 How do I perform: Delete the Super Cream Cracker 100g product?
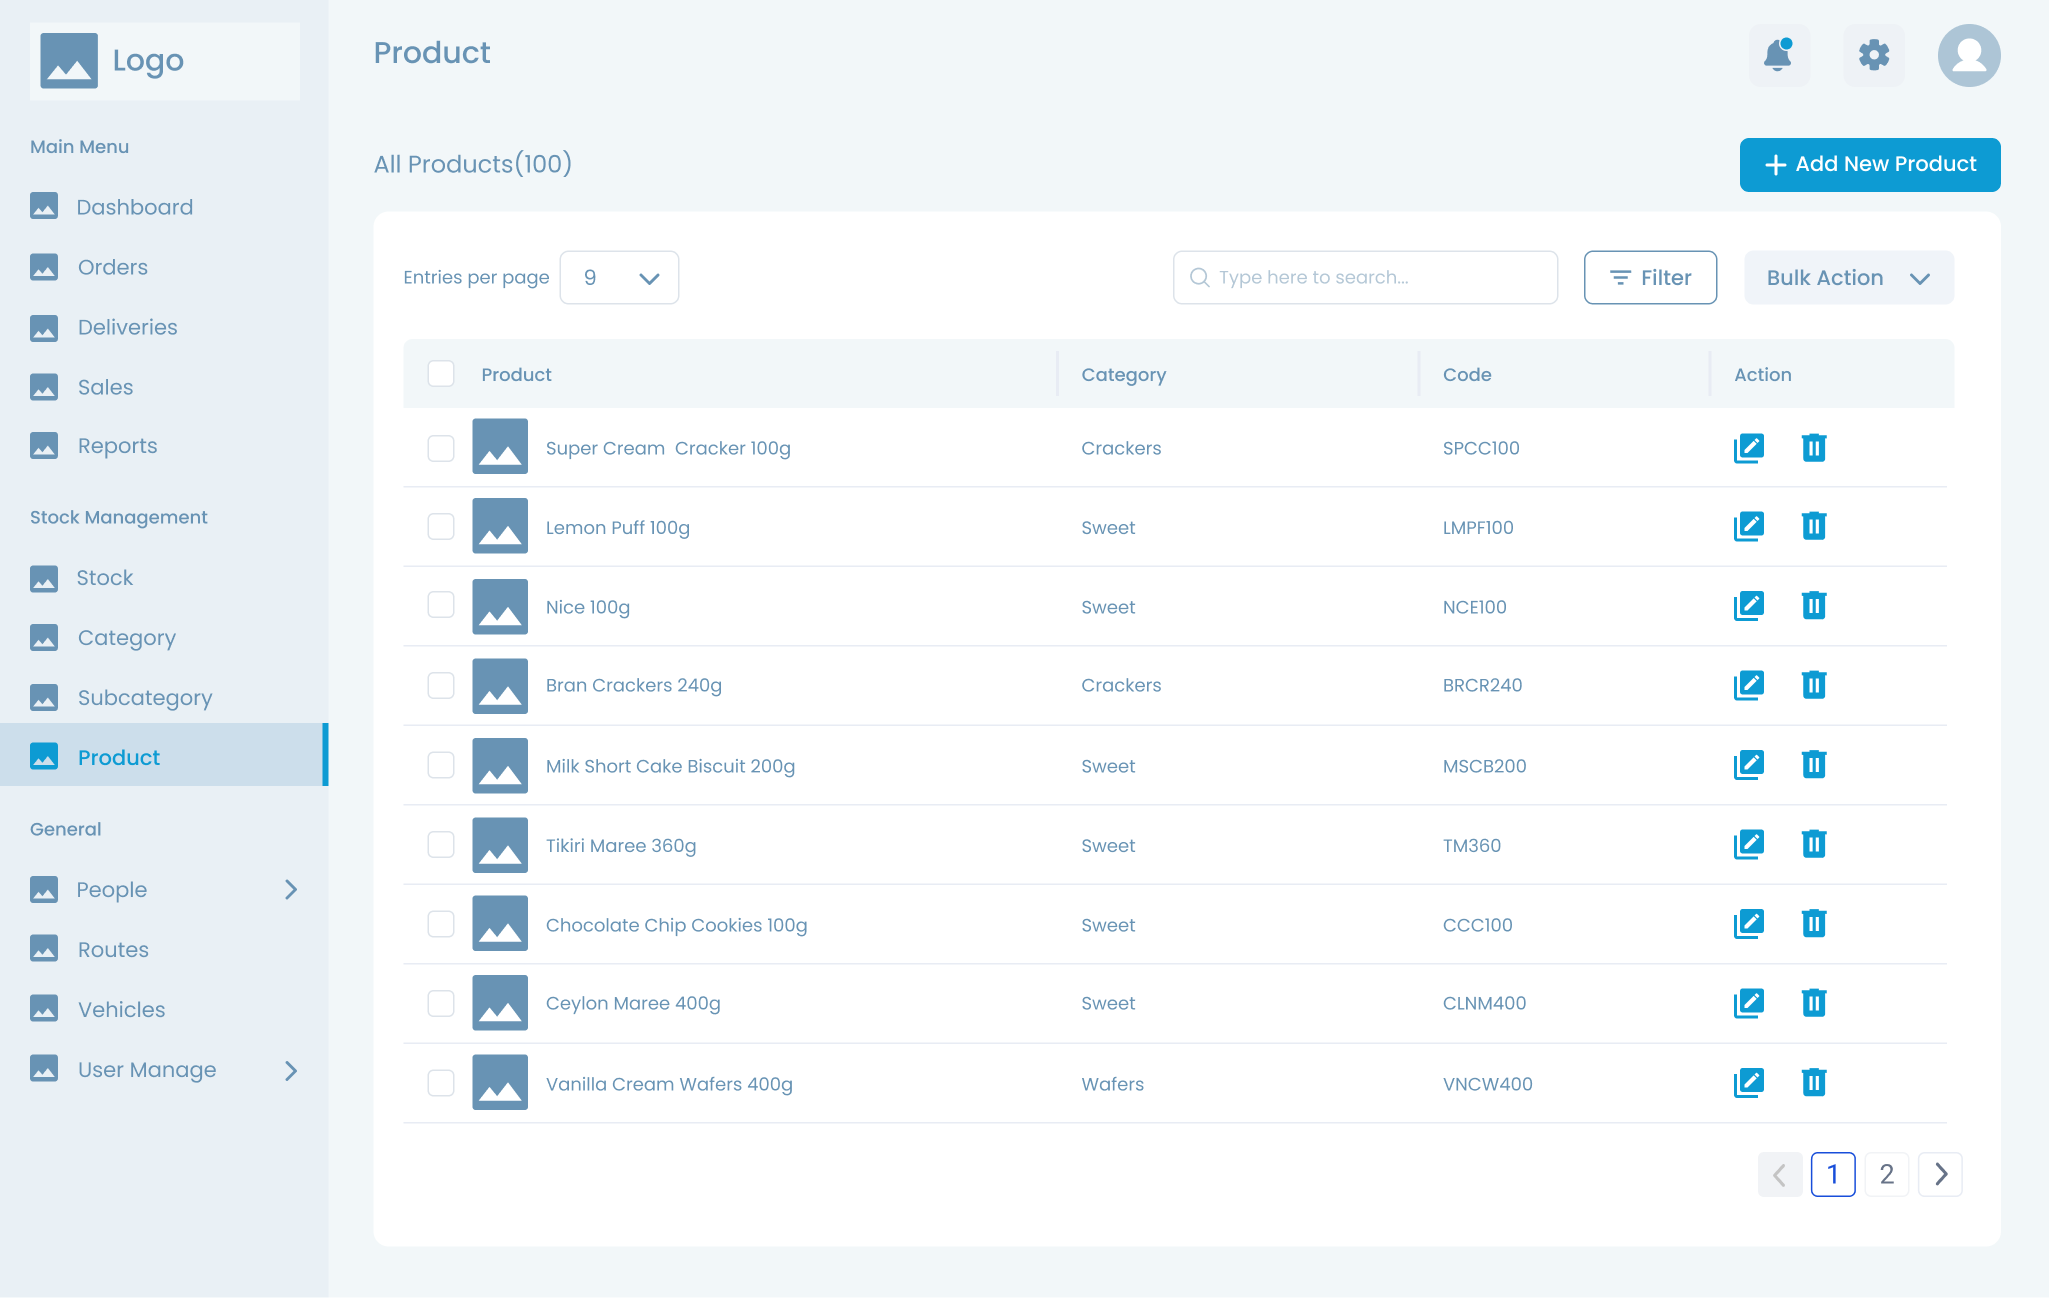tap(1815, 448)
